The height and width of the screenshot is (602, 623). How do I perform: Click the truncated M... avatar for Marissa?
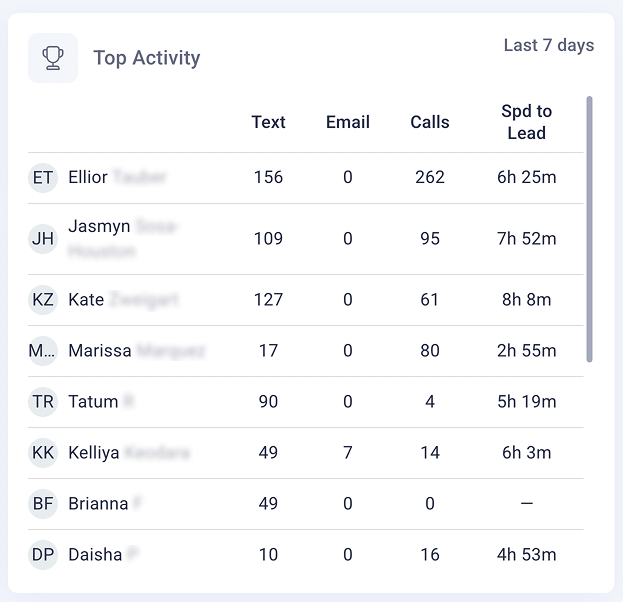(43, 351)
